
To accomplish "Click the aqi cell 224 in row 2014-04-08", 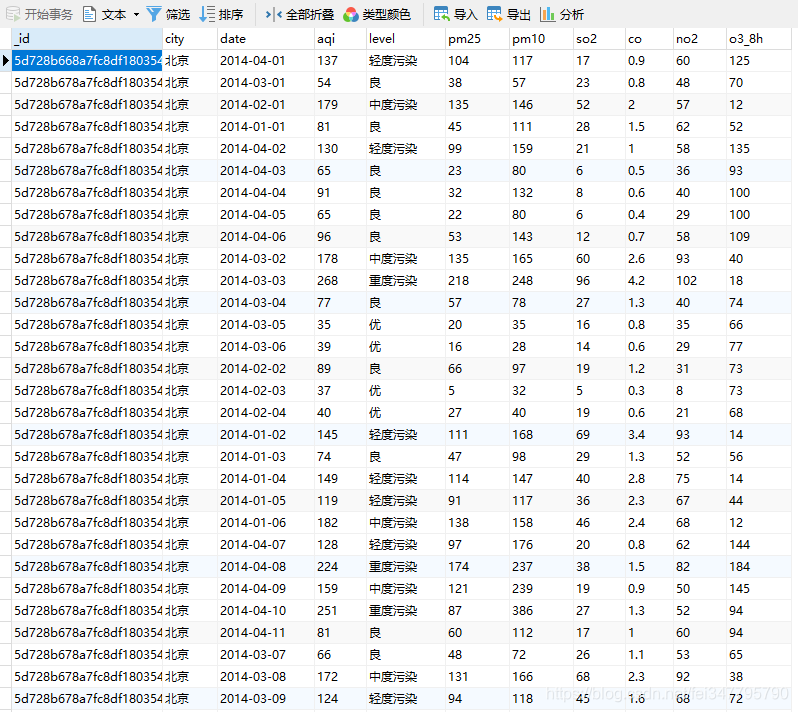I will coord(340,567).
